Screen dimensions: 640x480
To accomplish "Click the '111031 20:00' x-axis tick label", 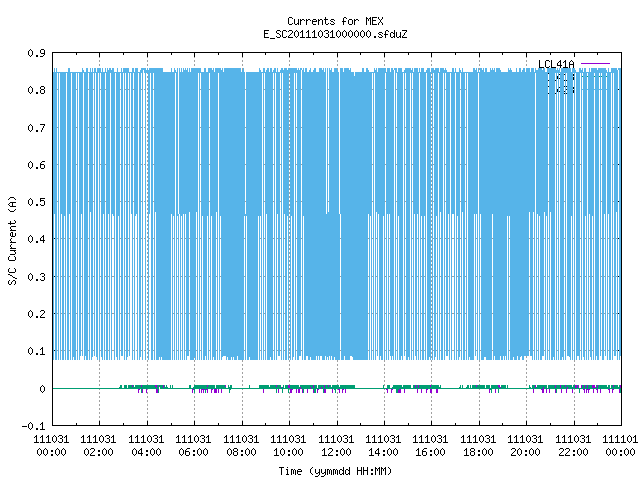I will click(525, 446).
